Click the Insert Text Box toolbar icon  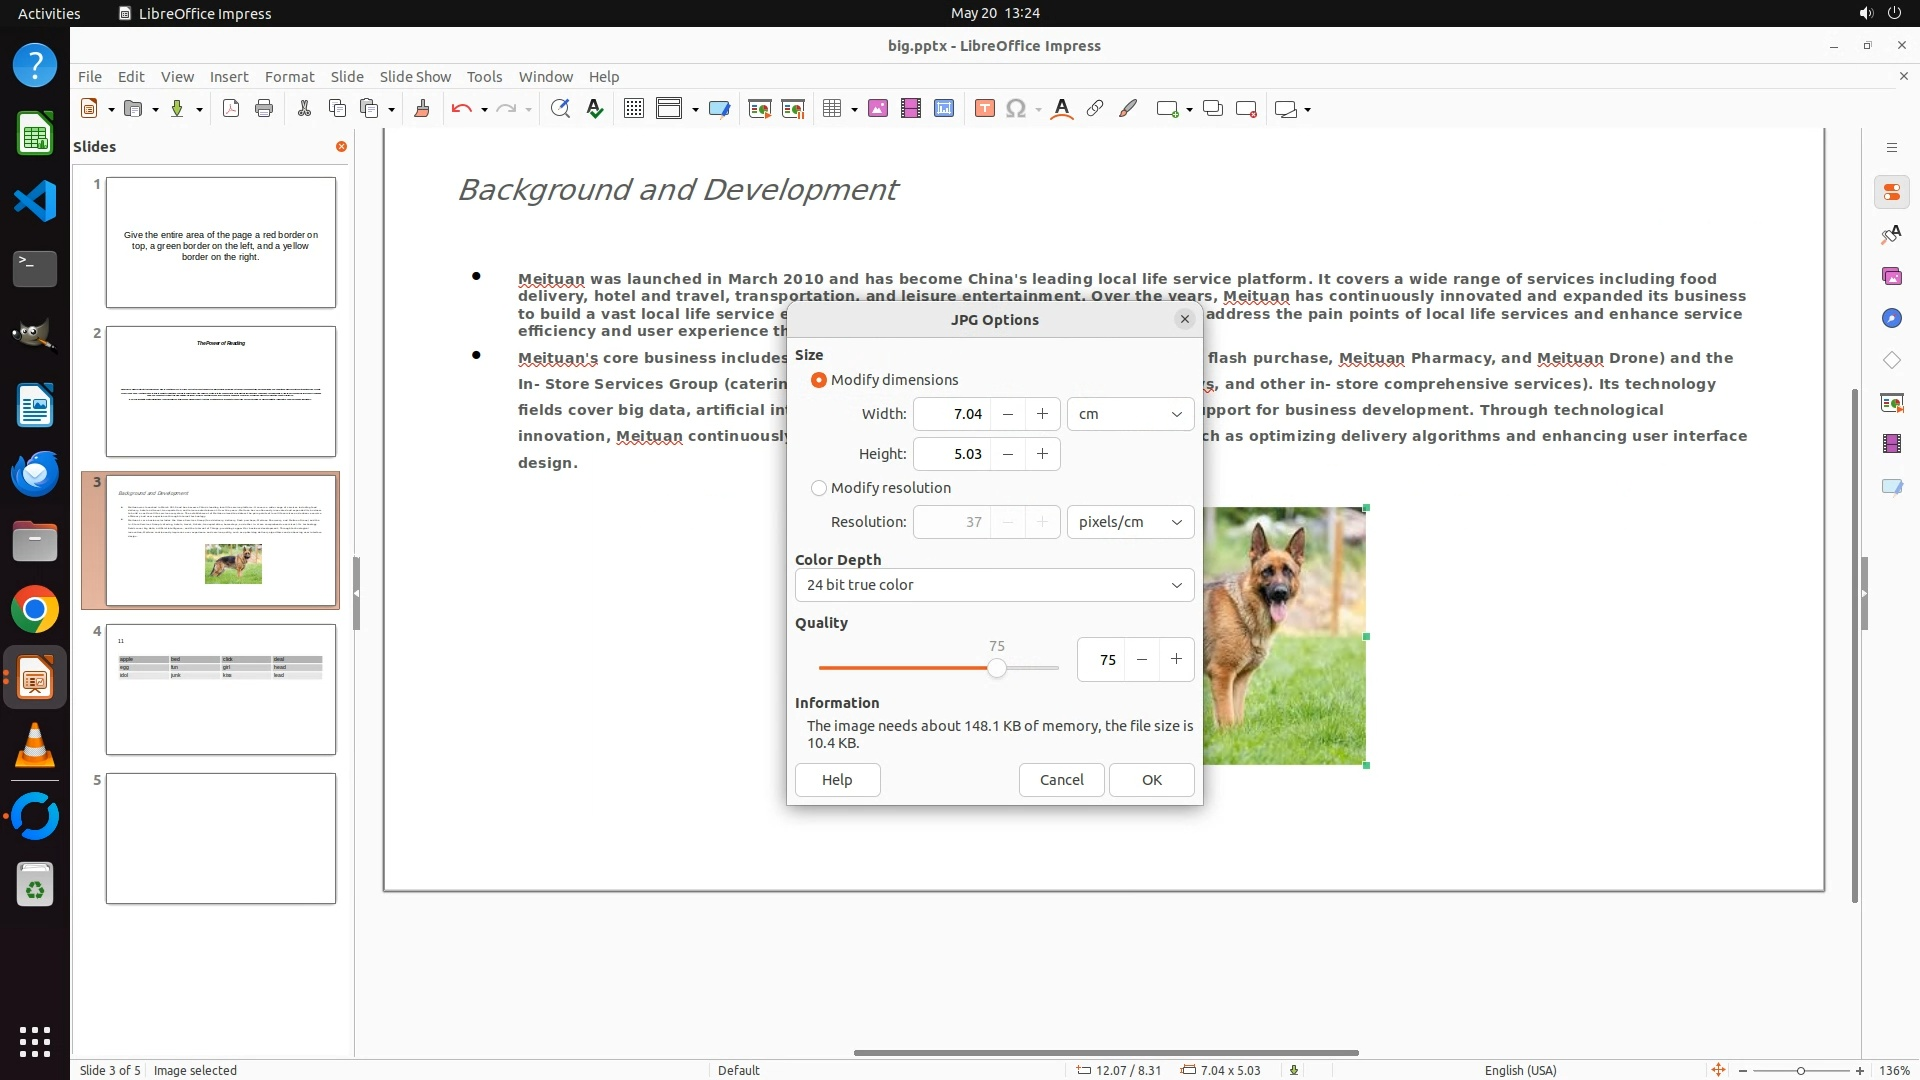[984, 109]
